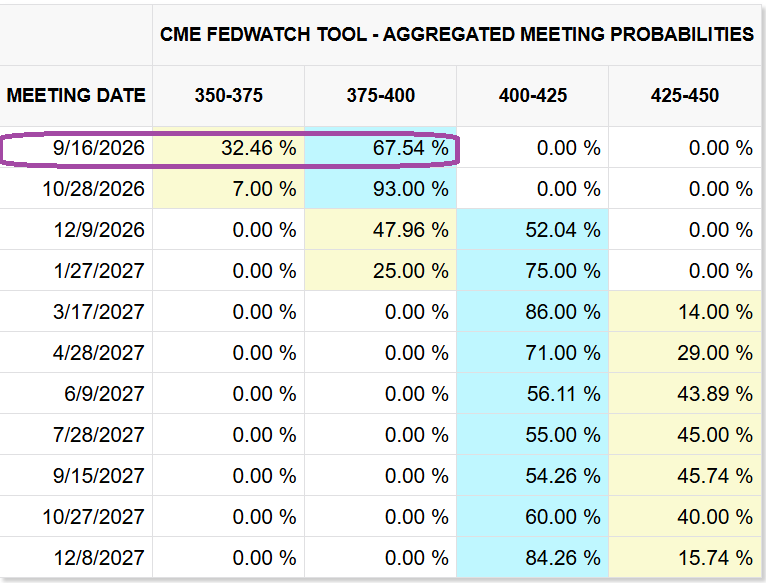Image resolution: width=766 pixels, height=583 pixels.
Task: Click the 54.26 % cell
Action: (532, 475)
